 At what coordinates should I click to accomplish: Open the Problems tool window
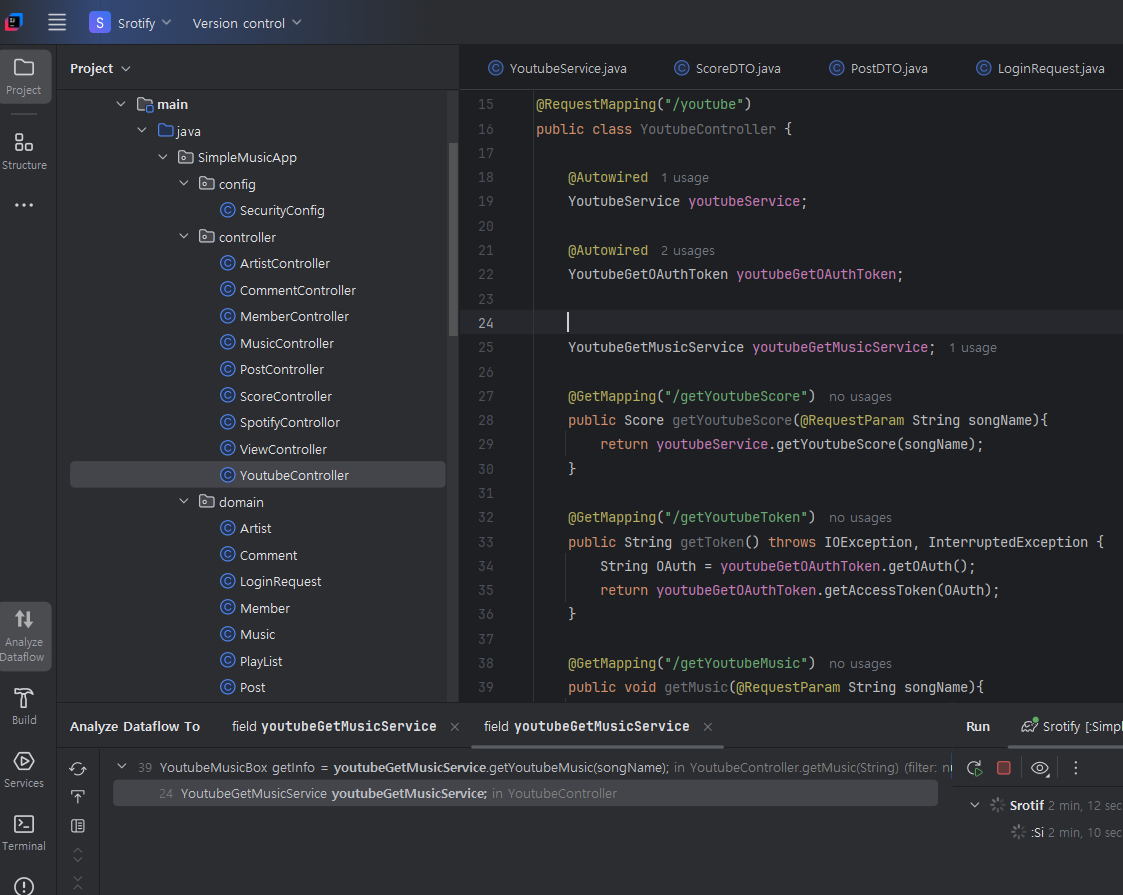click(24, 886)
